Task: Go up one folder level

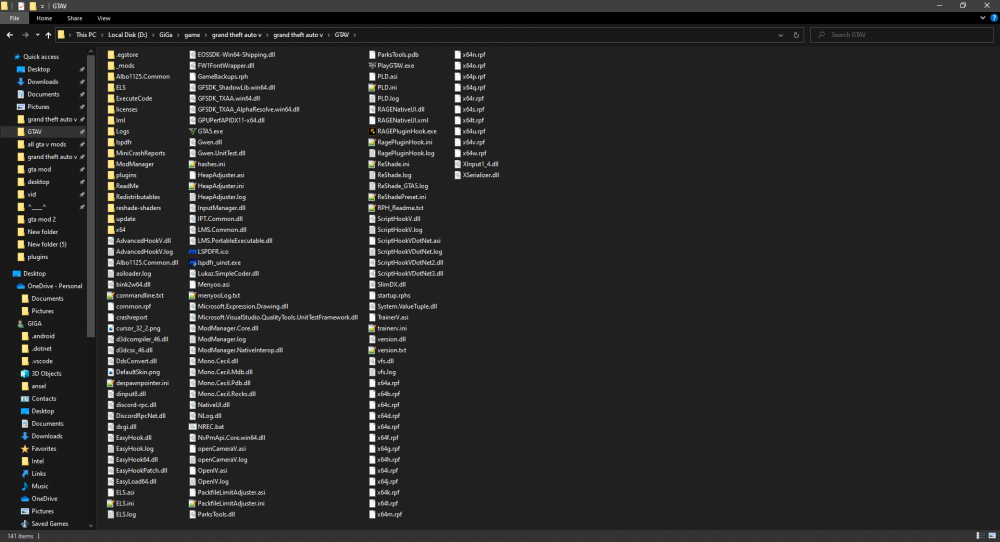Action: click(48, 35)
